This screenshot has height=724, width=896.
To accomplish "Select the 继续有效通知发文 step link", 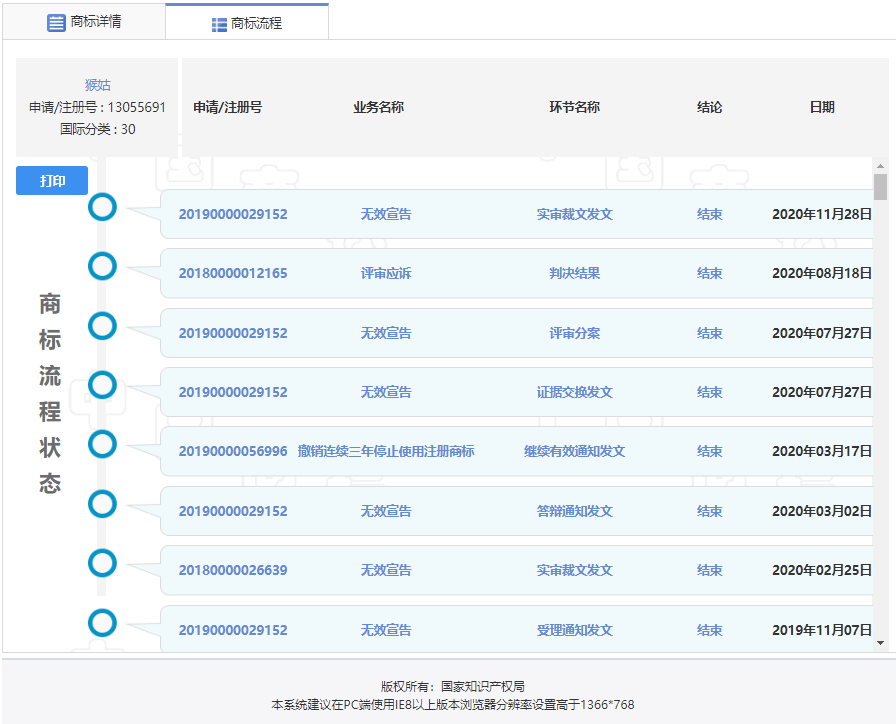I will 574,451.
